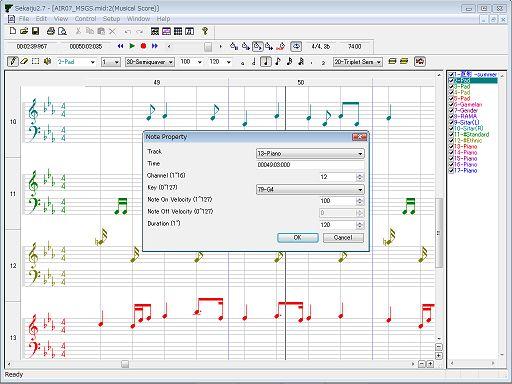Open the Control menu
This screenshot has width=512, height=384.
pos(85,19)
